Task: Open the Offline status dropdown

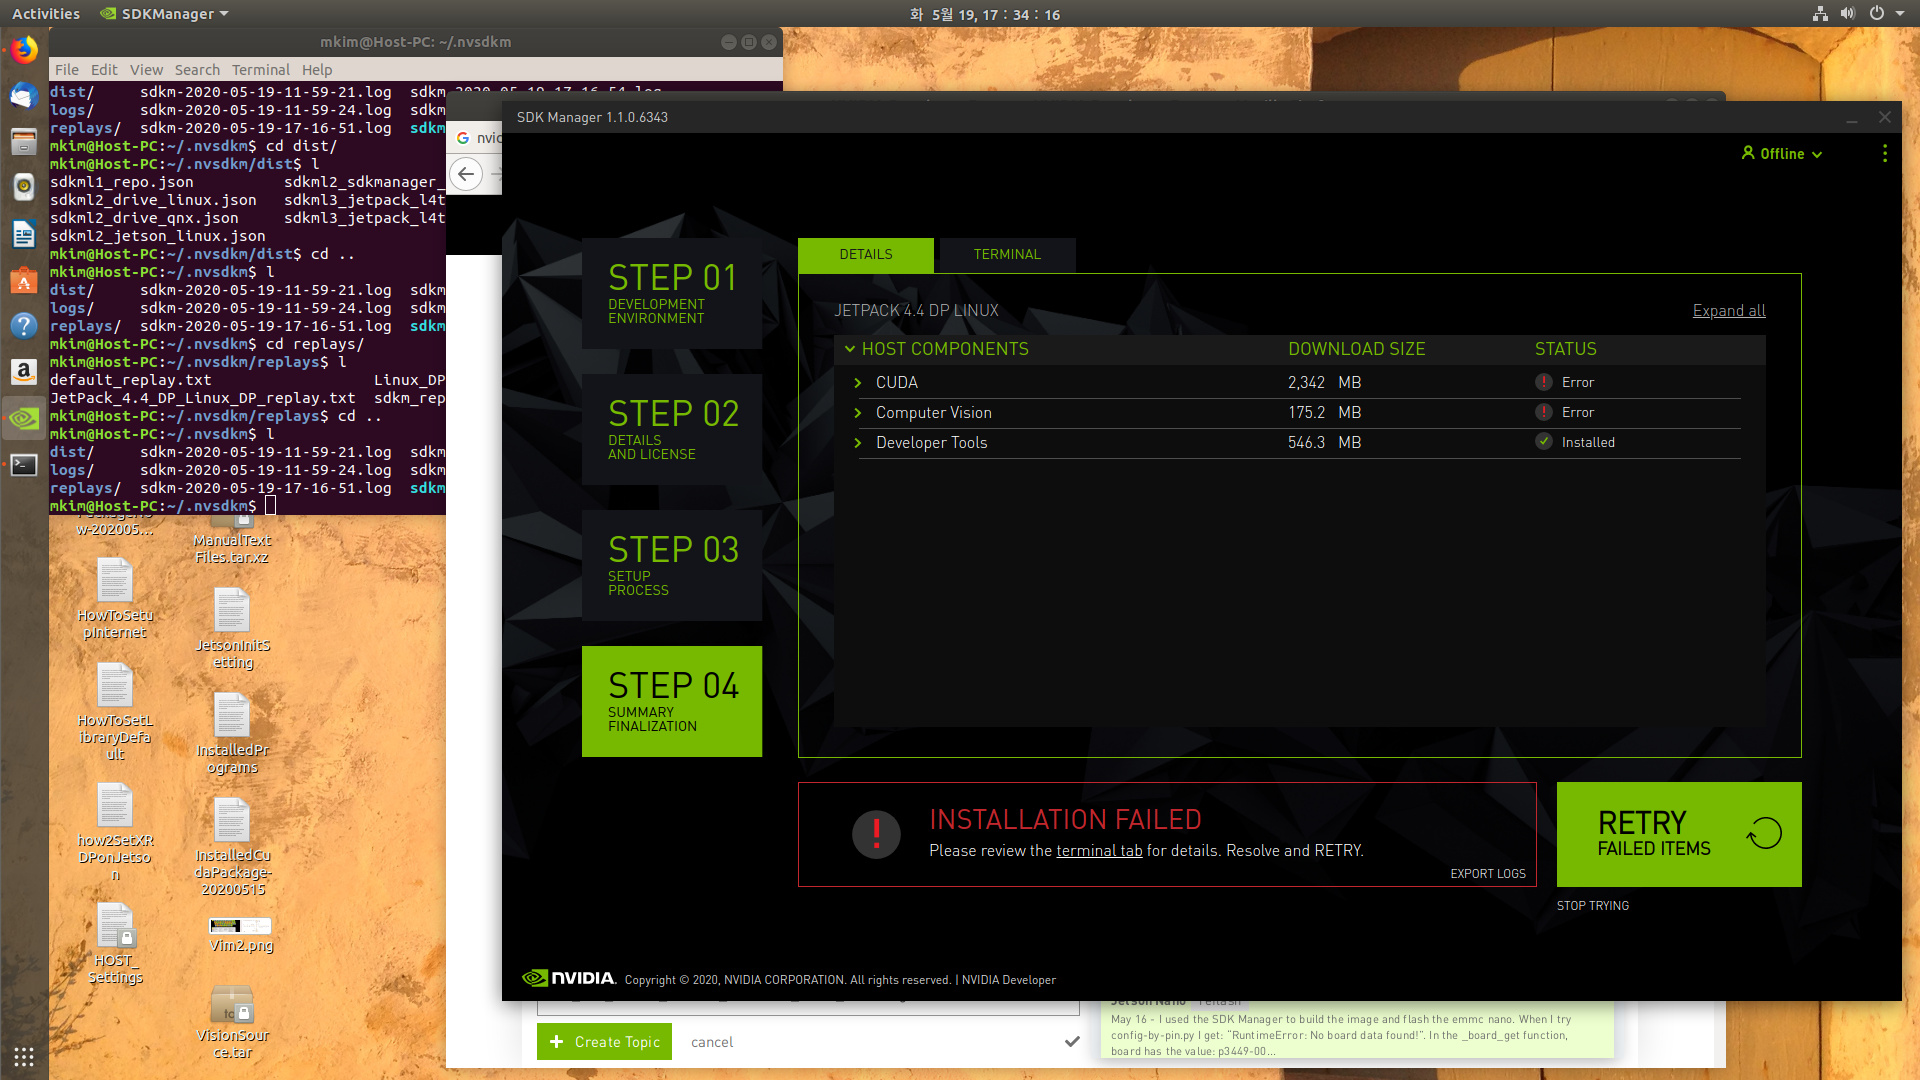Action: (x=1781, y=153)
